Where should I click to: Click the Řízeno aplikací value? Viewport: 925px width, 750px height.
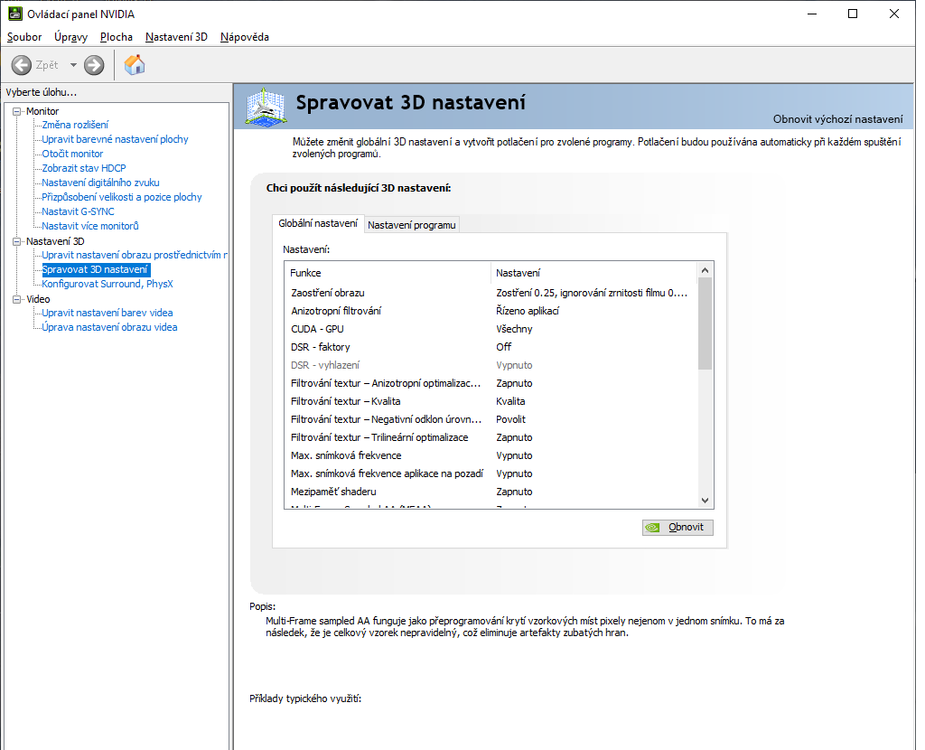coord(527,311)
